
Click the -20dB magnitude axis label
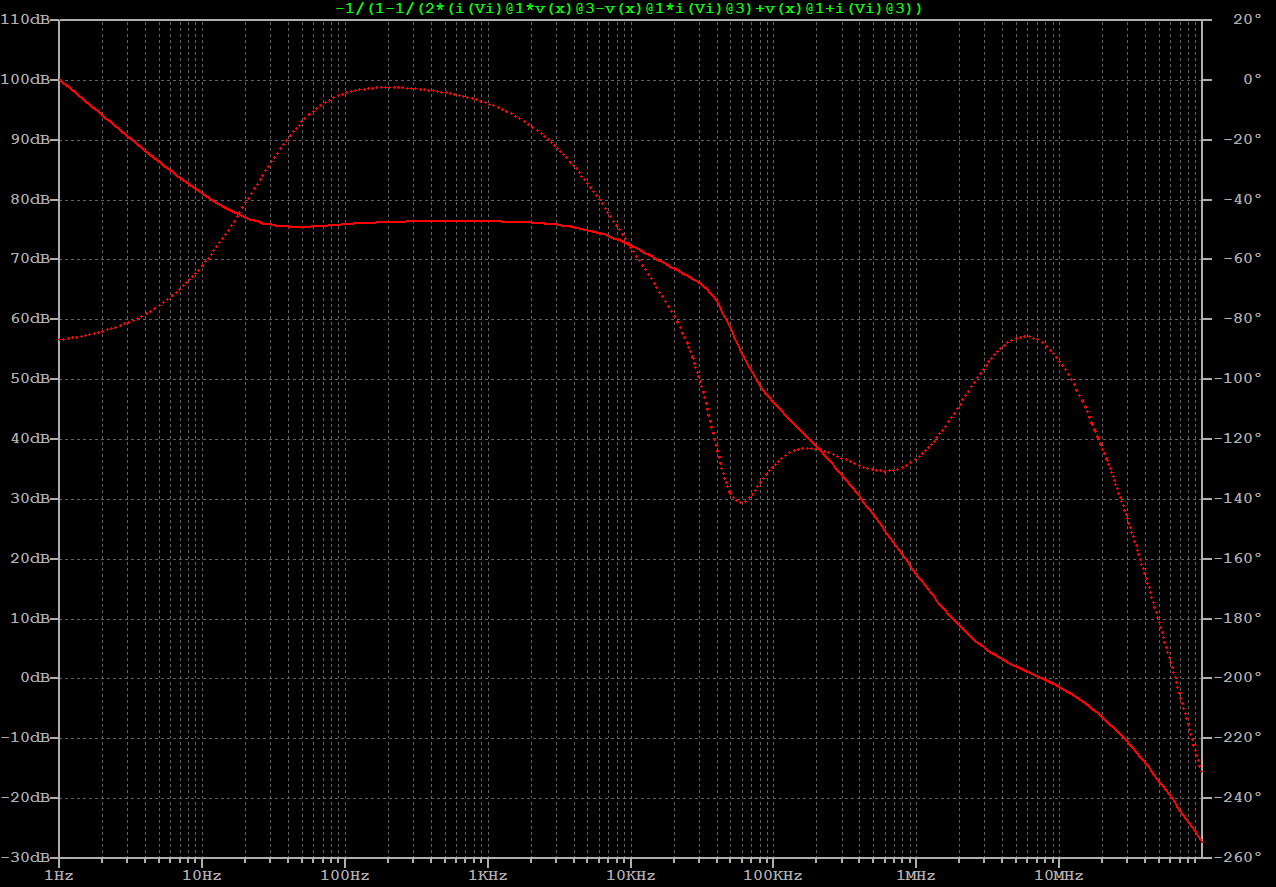[25, 798]
